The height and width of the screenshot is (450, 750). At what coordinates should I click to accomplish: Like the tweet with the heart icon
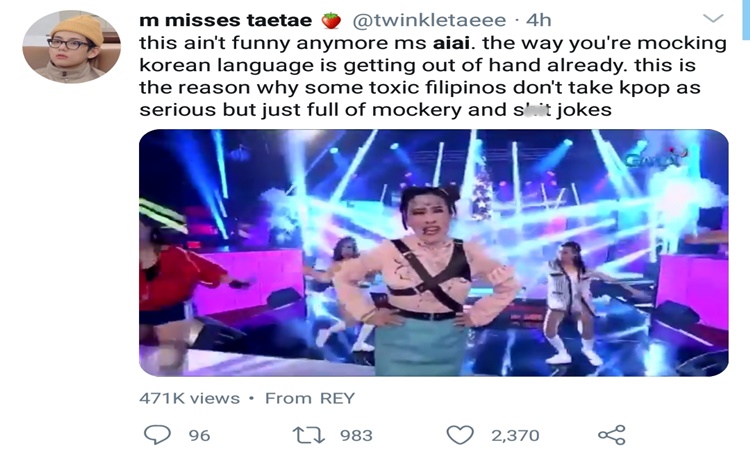pyautogui.click(x=460, y=435)
